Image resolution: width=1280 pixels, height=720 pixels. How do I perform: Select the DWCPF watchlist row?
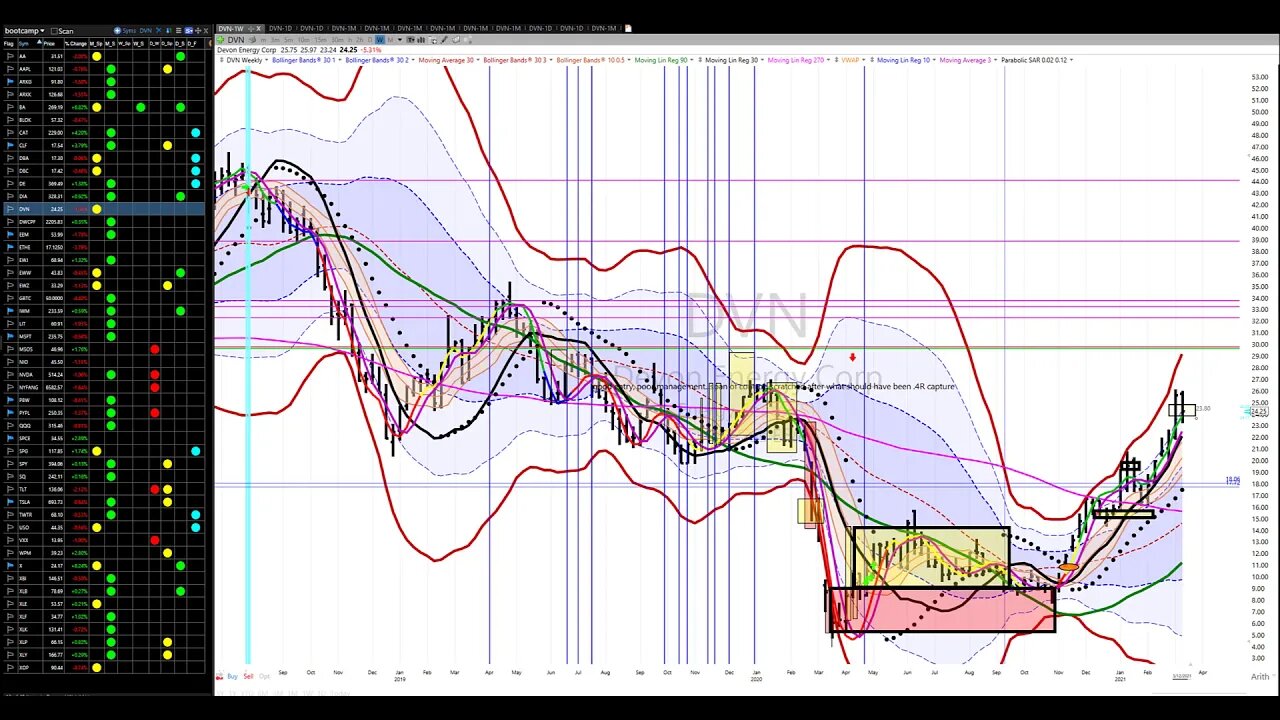(x=103, y=222)
